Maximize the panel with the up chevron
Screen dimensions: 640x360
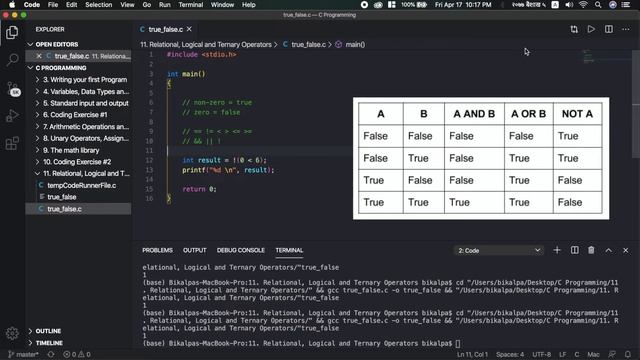(609, 250)
